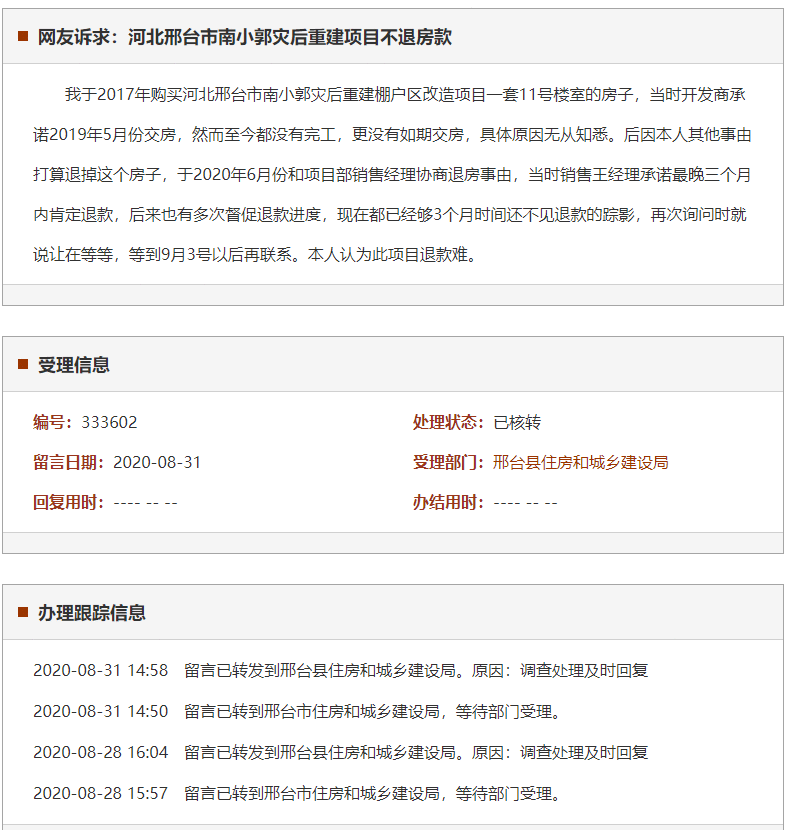Click the 14:58 entry text 留言已转发到邢台县住房和城乡建设局

[x=320, y=670]
